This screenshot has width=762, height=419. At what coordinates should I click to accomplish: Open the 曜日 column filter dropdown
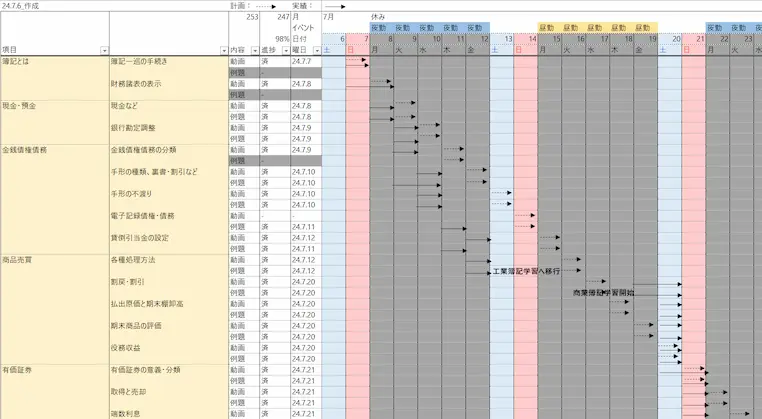click(317, 50)
